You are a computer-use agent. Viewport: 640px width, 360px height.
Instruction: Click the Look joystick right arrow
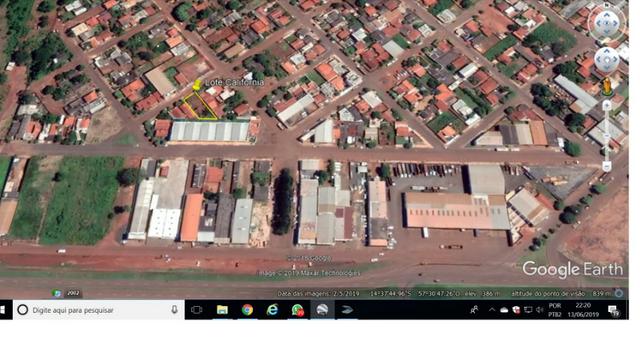click(x=615, y=23)
